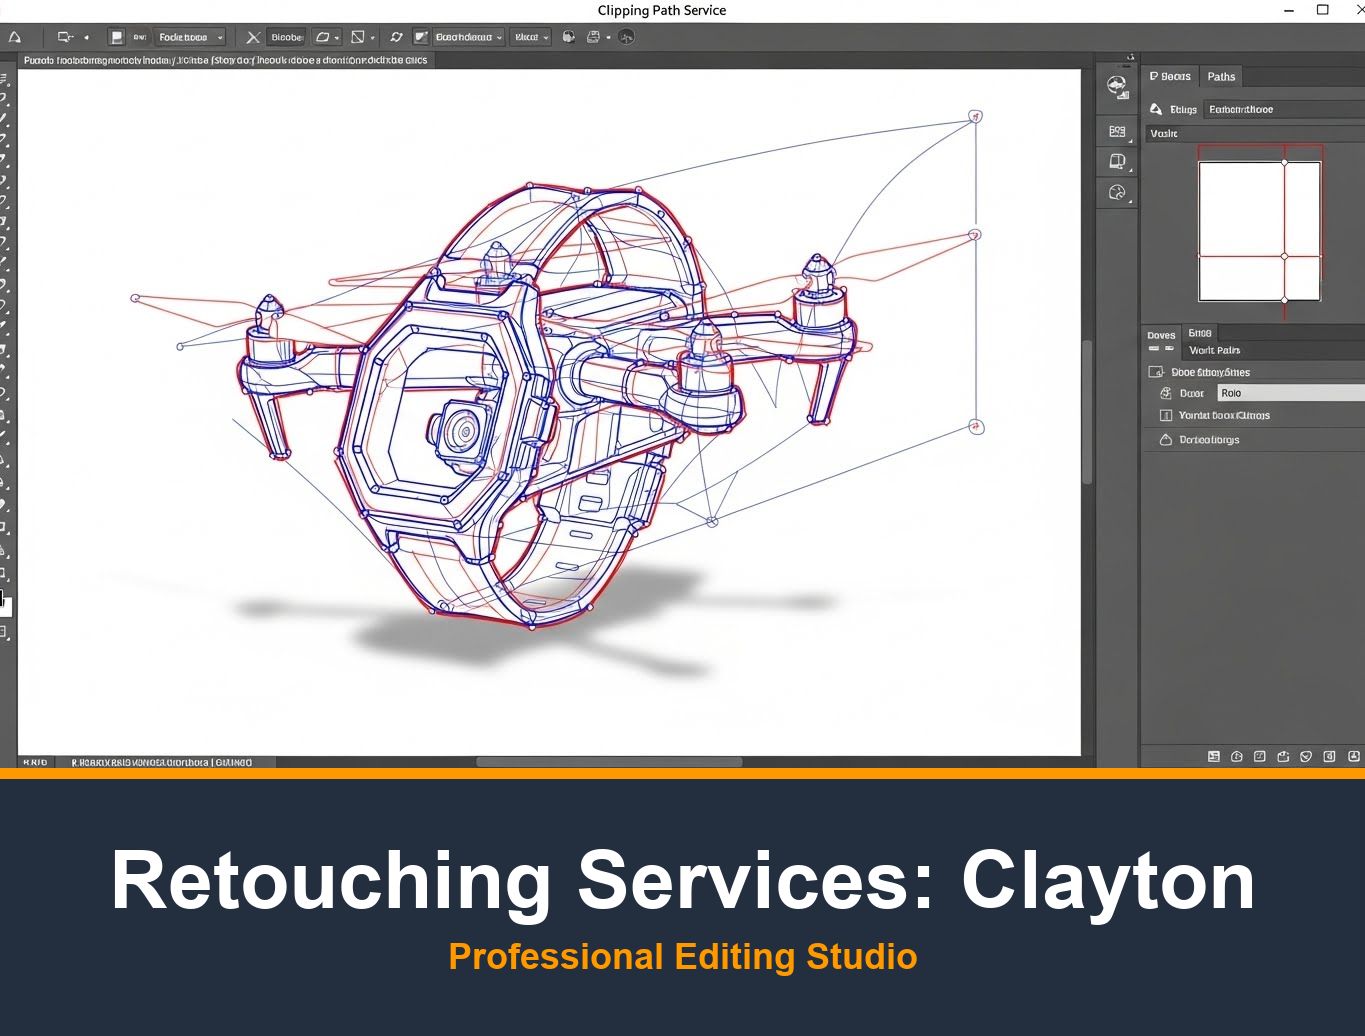Screen dimensions: 1365x1036
Task: Toggle the square icon beside Yorriat row
Action: coord(1165,415)
